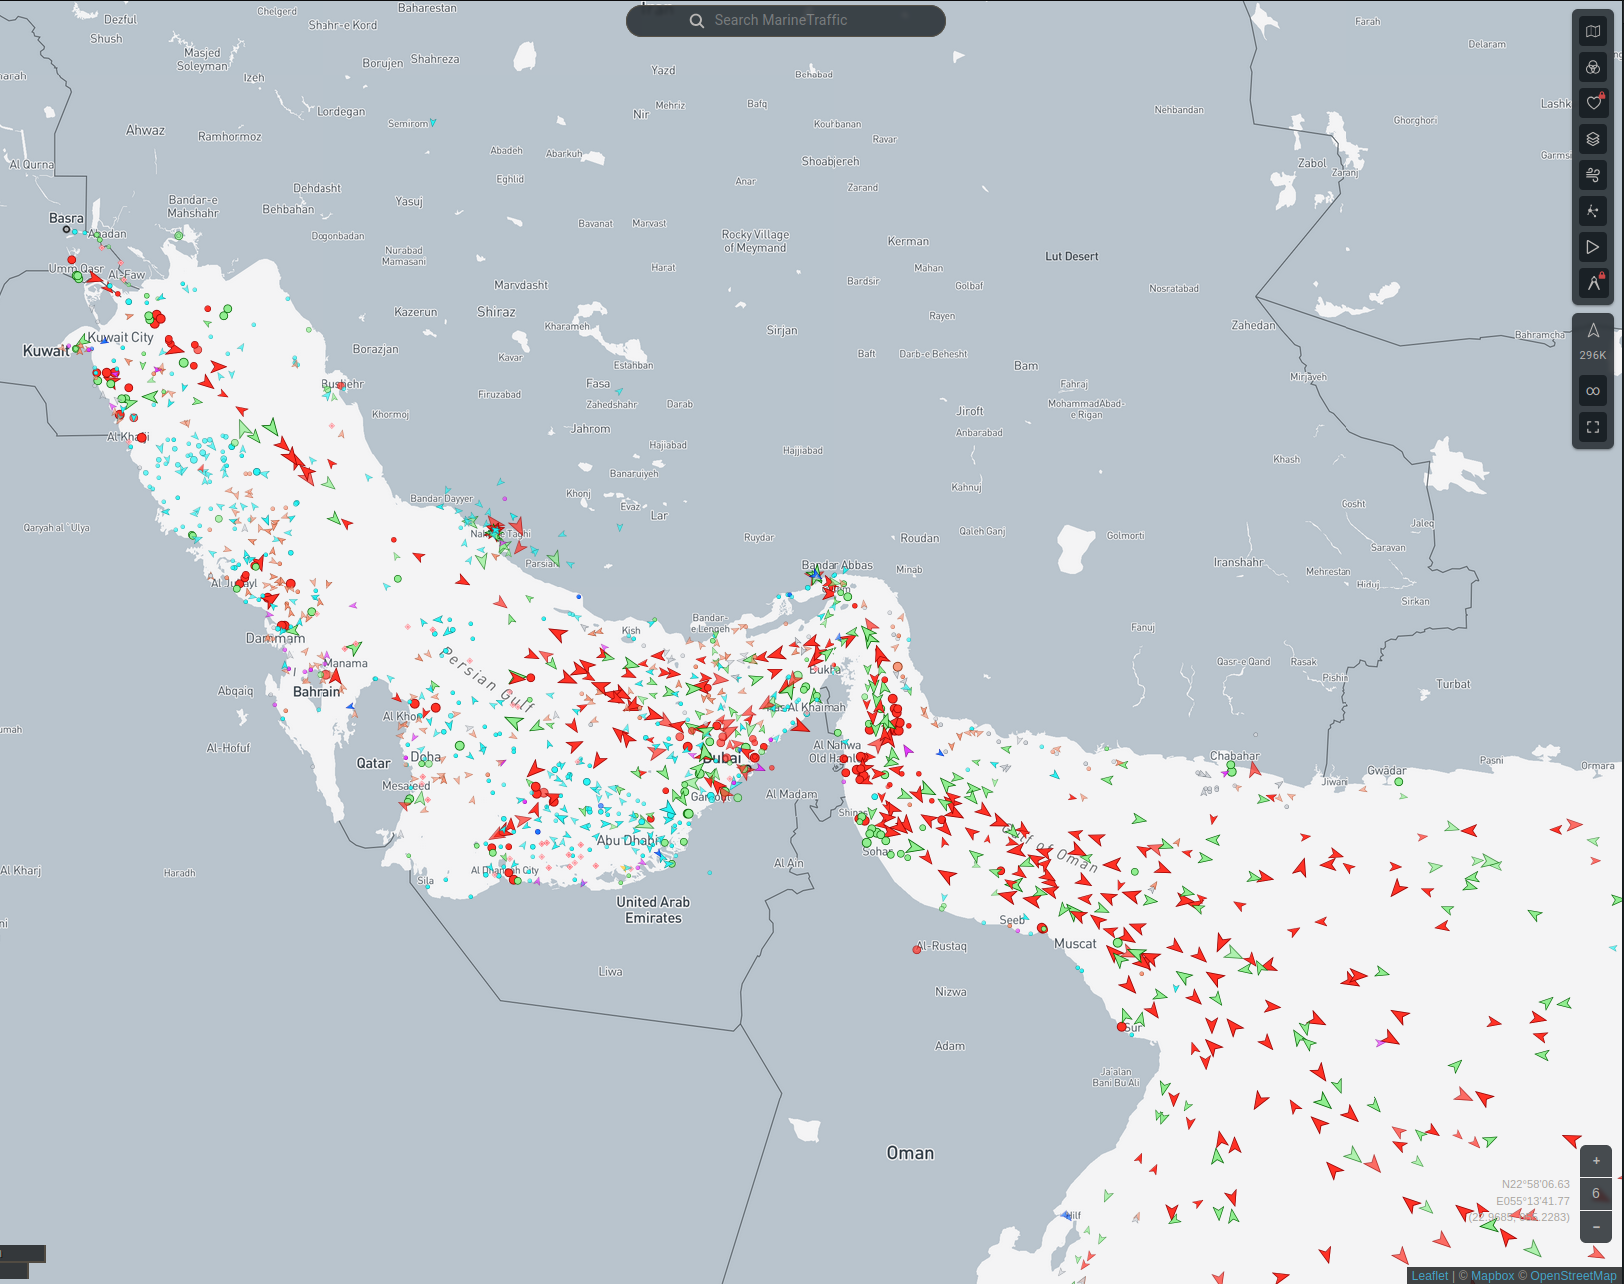Click the Turbat town label
The height and width of the screenshot is (1284, 1624).
click(x=1453, y=684)
